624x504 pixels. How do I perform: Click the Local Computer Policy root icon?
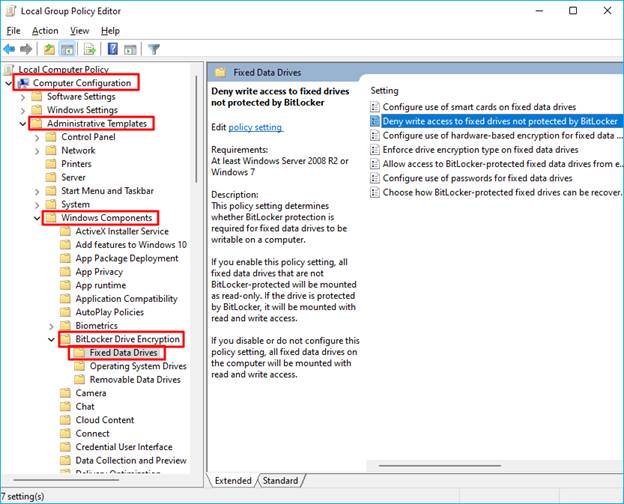(x=10, y=70)
